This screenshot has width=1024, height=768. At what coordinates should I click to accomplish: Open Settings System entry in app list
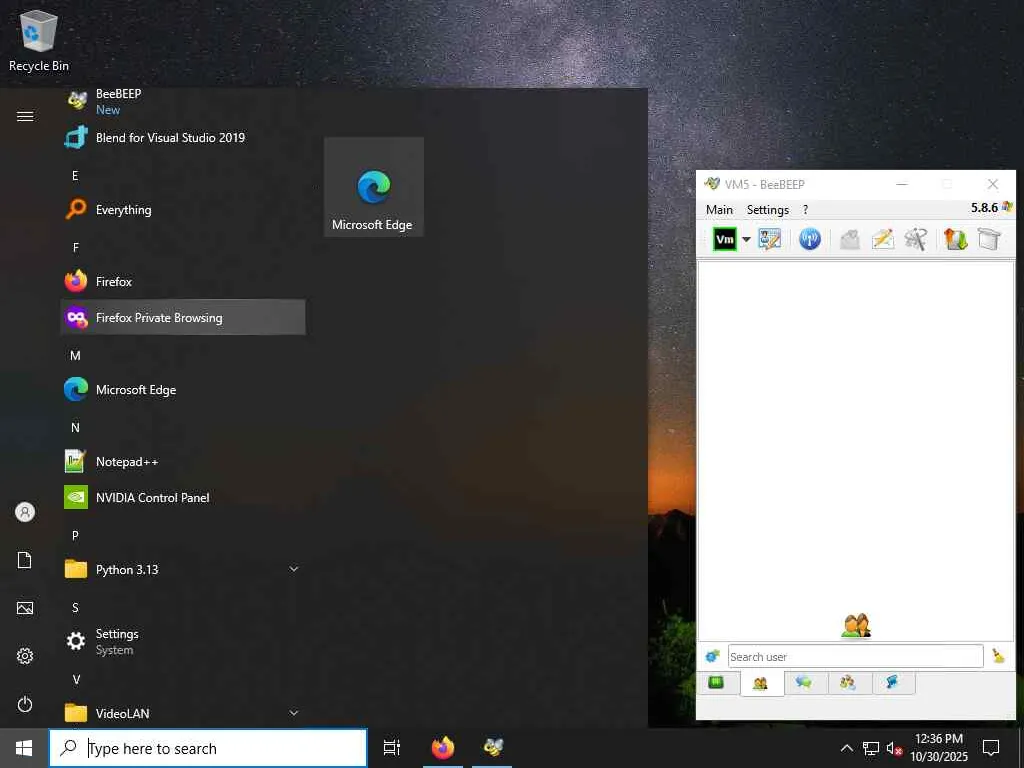coord(183,641)
